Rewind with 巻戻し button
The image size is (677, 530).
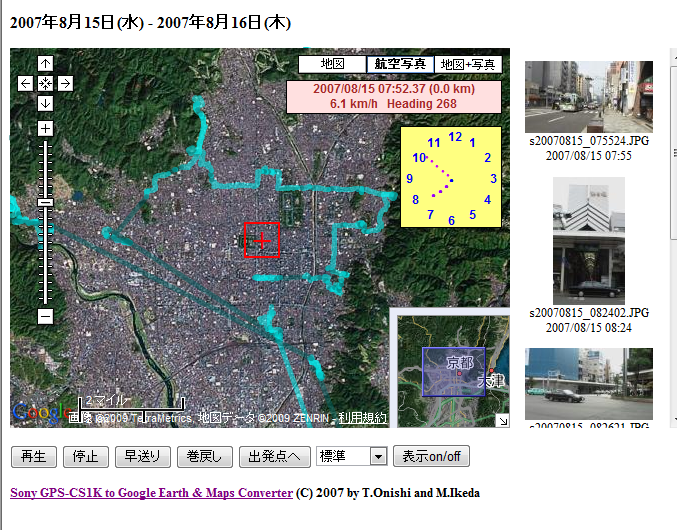click(x=205, y=457)
